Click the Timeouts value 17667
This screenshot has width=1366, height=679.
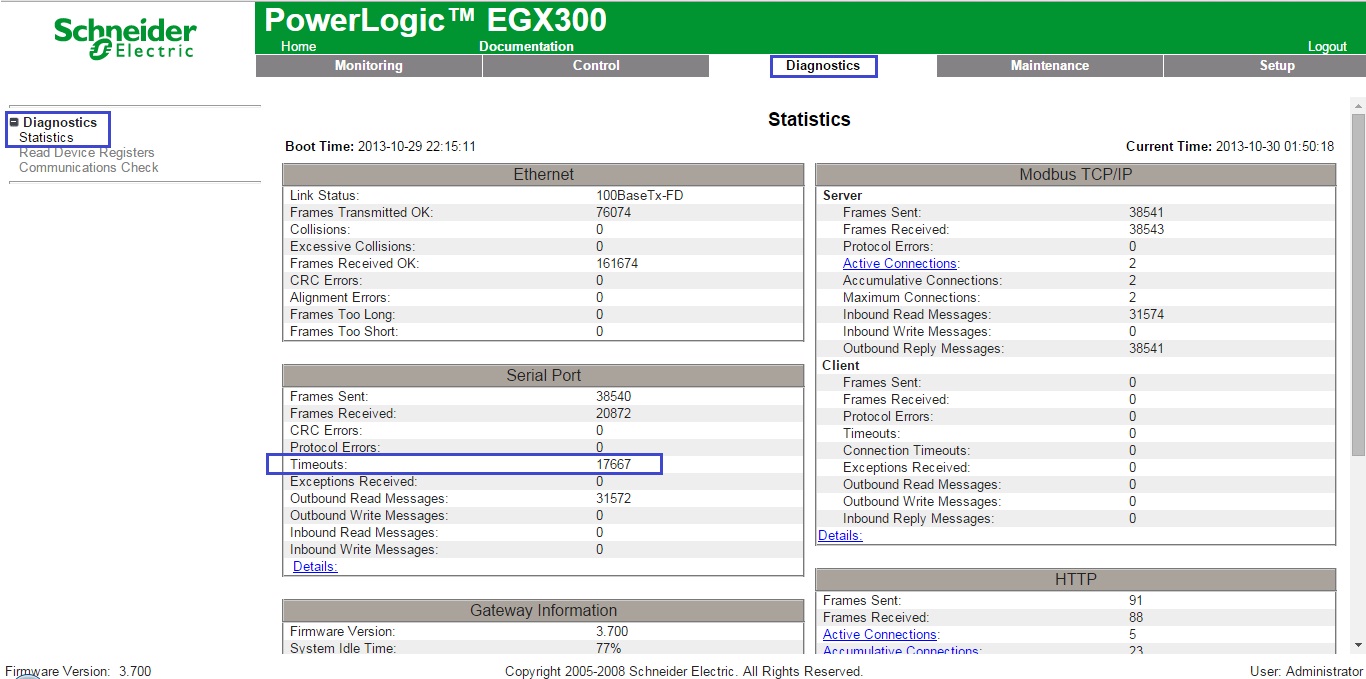click(x=613, y=465)
